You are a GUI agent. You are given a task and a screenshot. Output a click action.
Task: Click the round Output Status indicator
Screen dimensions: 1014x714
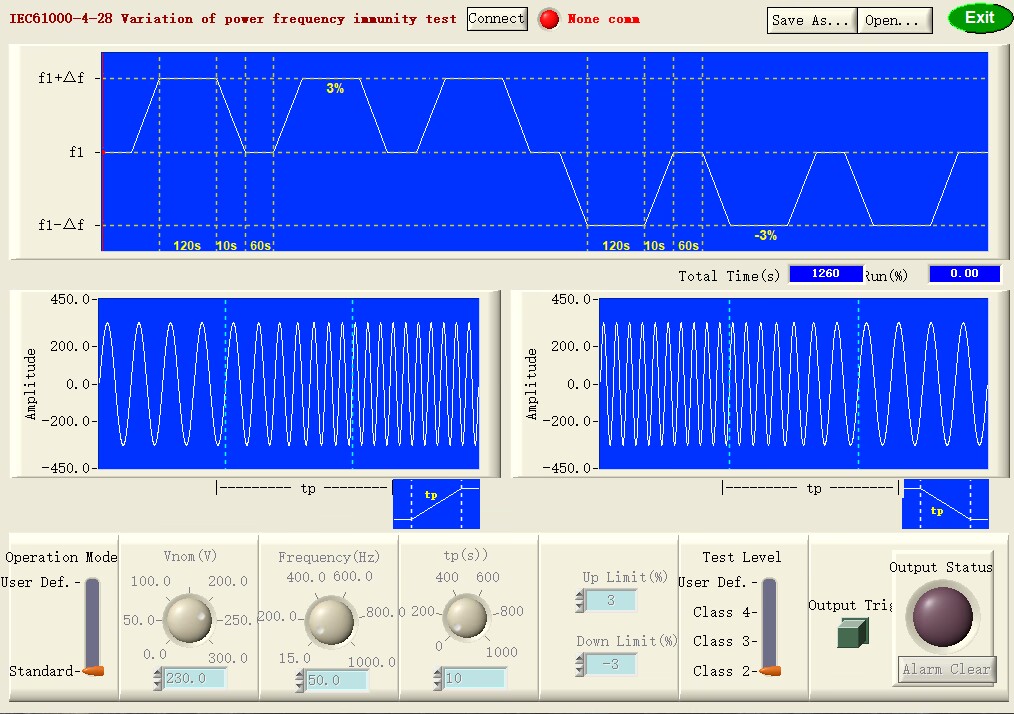[943, 616]
